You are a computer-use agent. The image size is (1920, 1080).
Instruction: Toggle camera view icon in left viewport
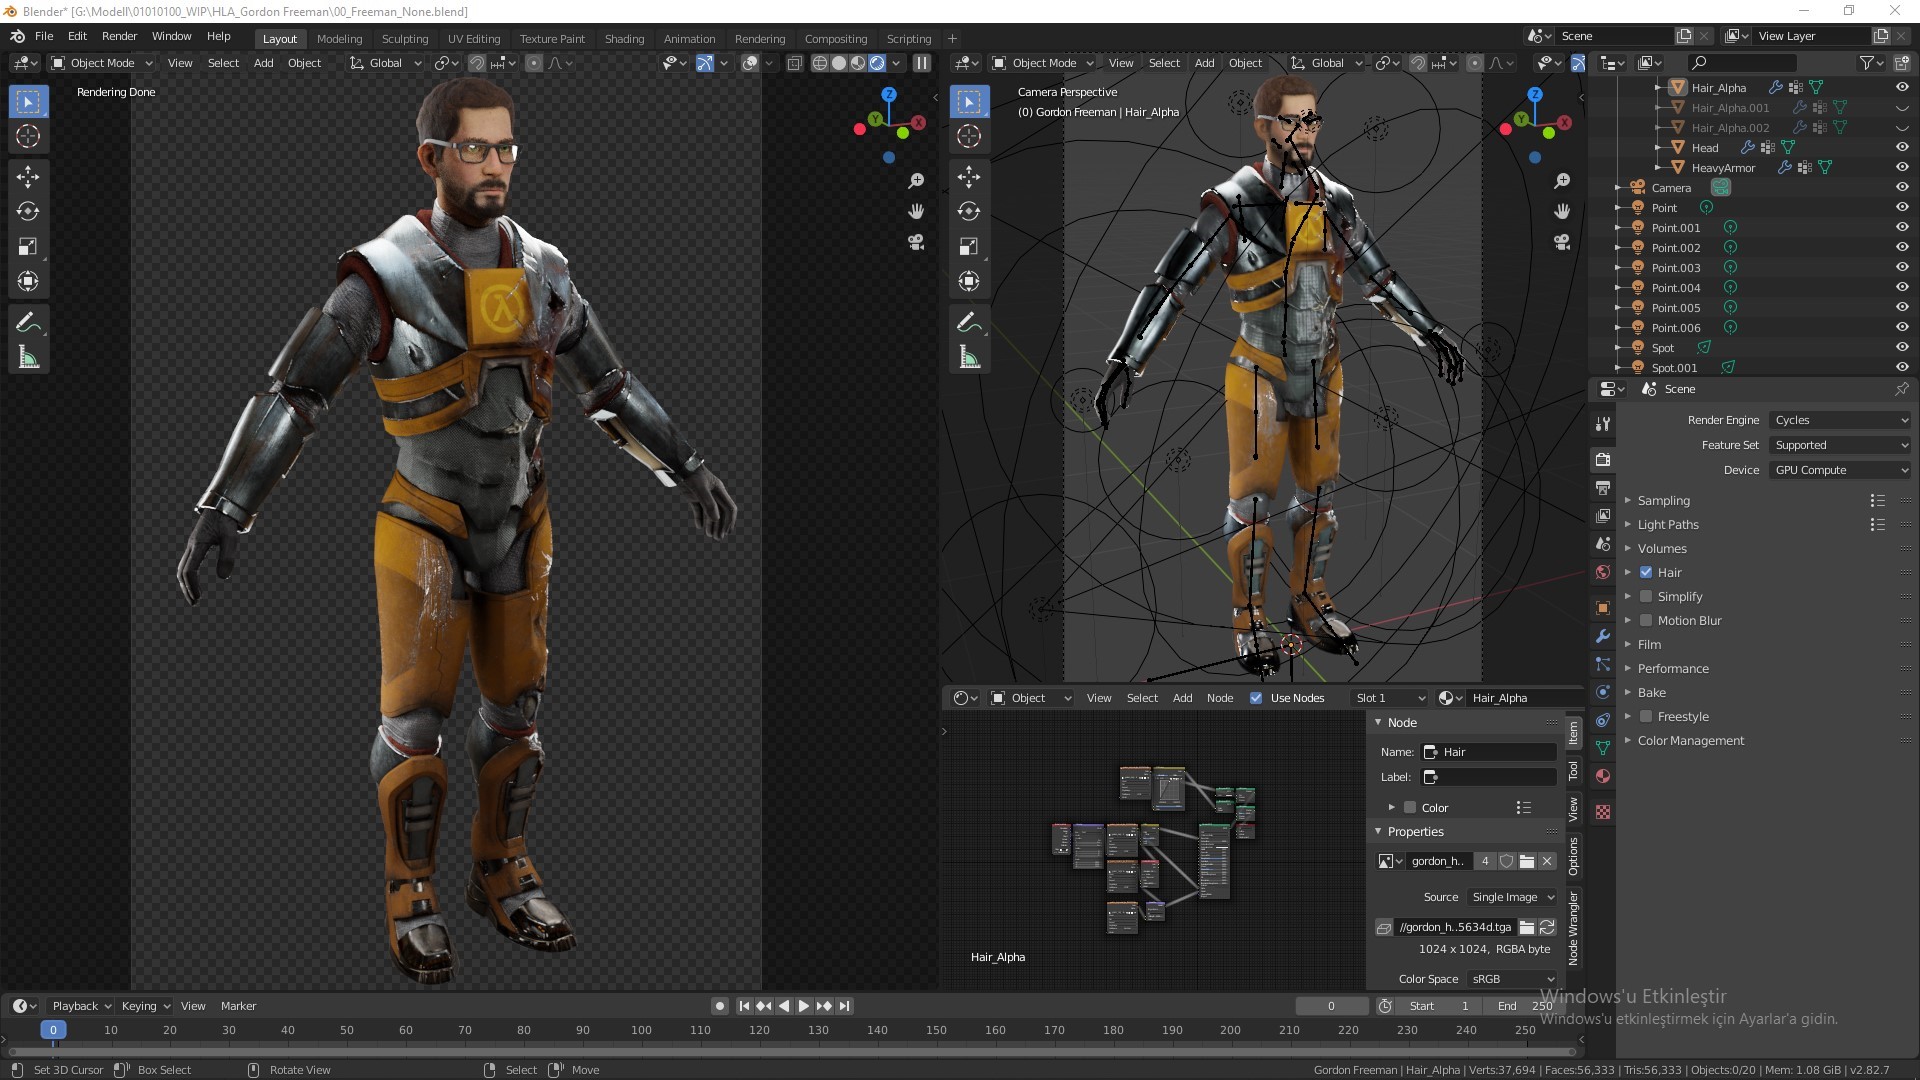(916, 242)
